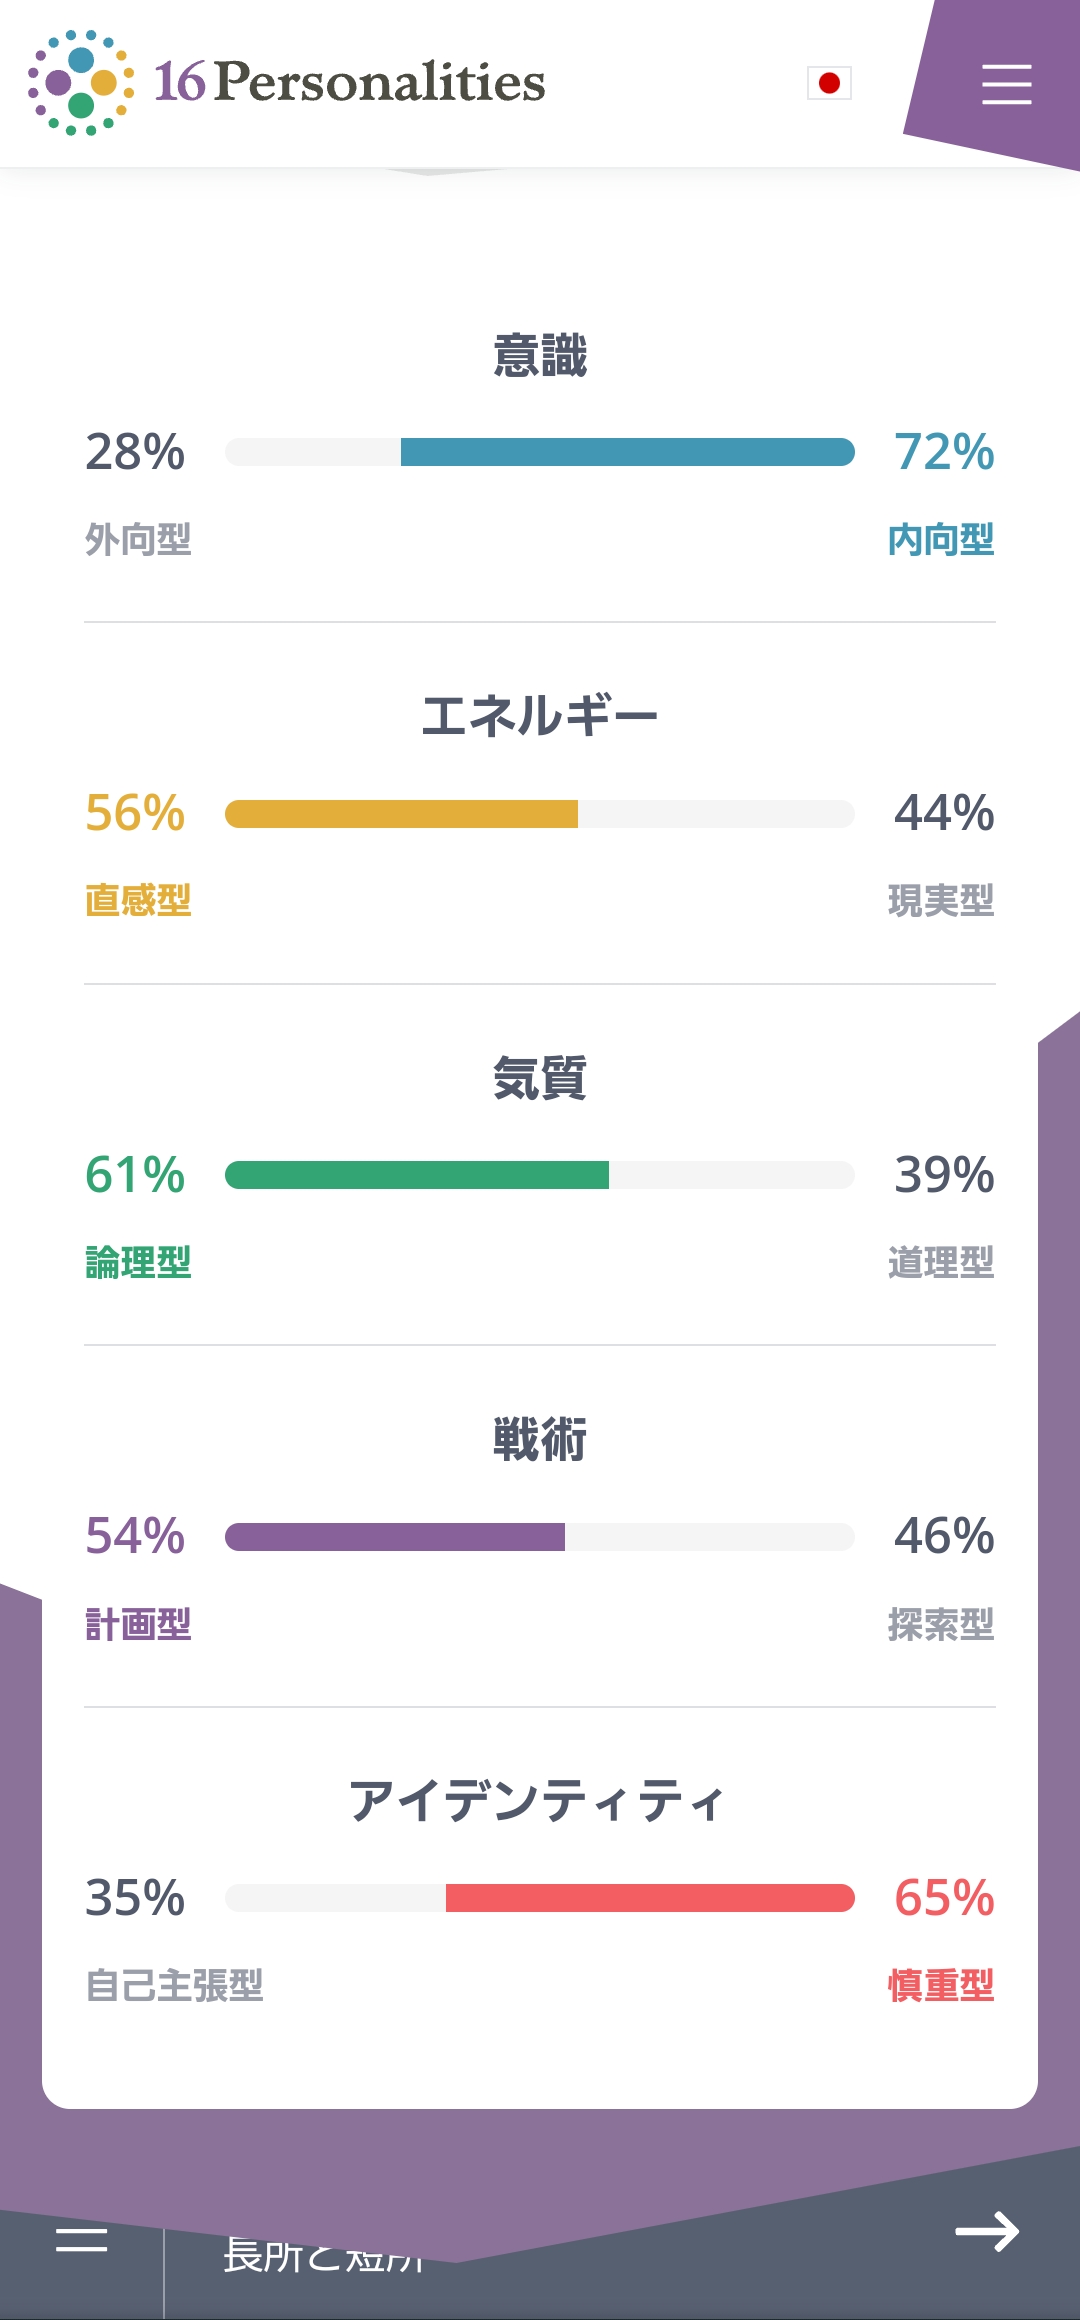Viewport: 1080px width, 2320px height.
Task: Select the 直感型 trait label
Action: [138, 901]
